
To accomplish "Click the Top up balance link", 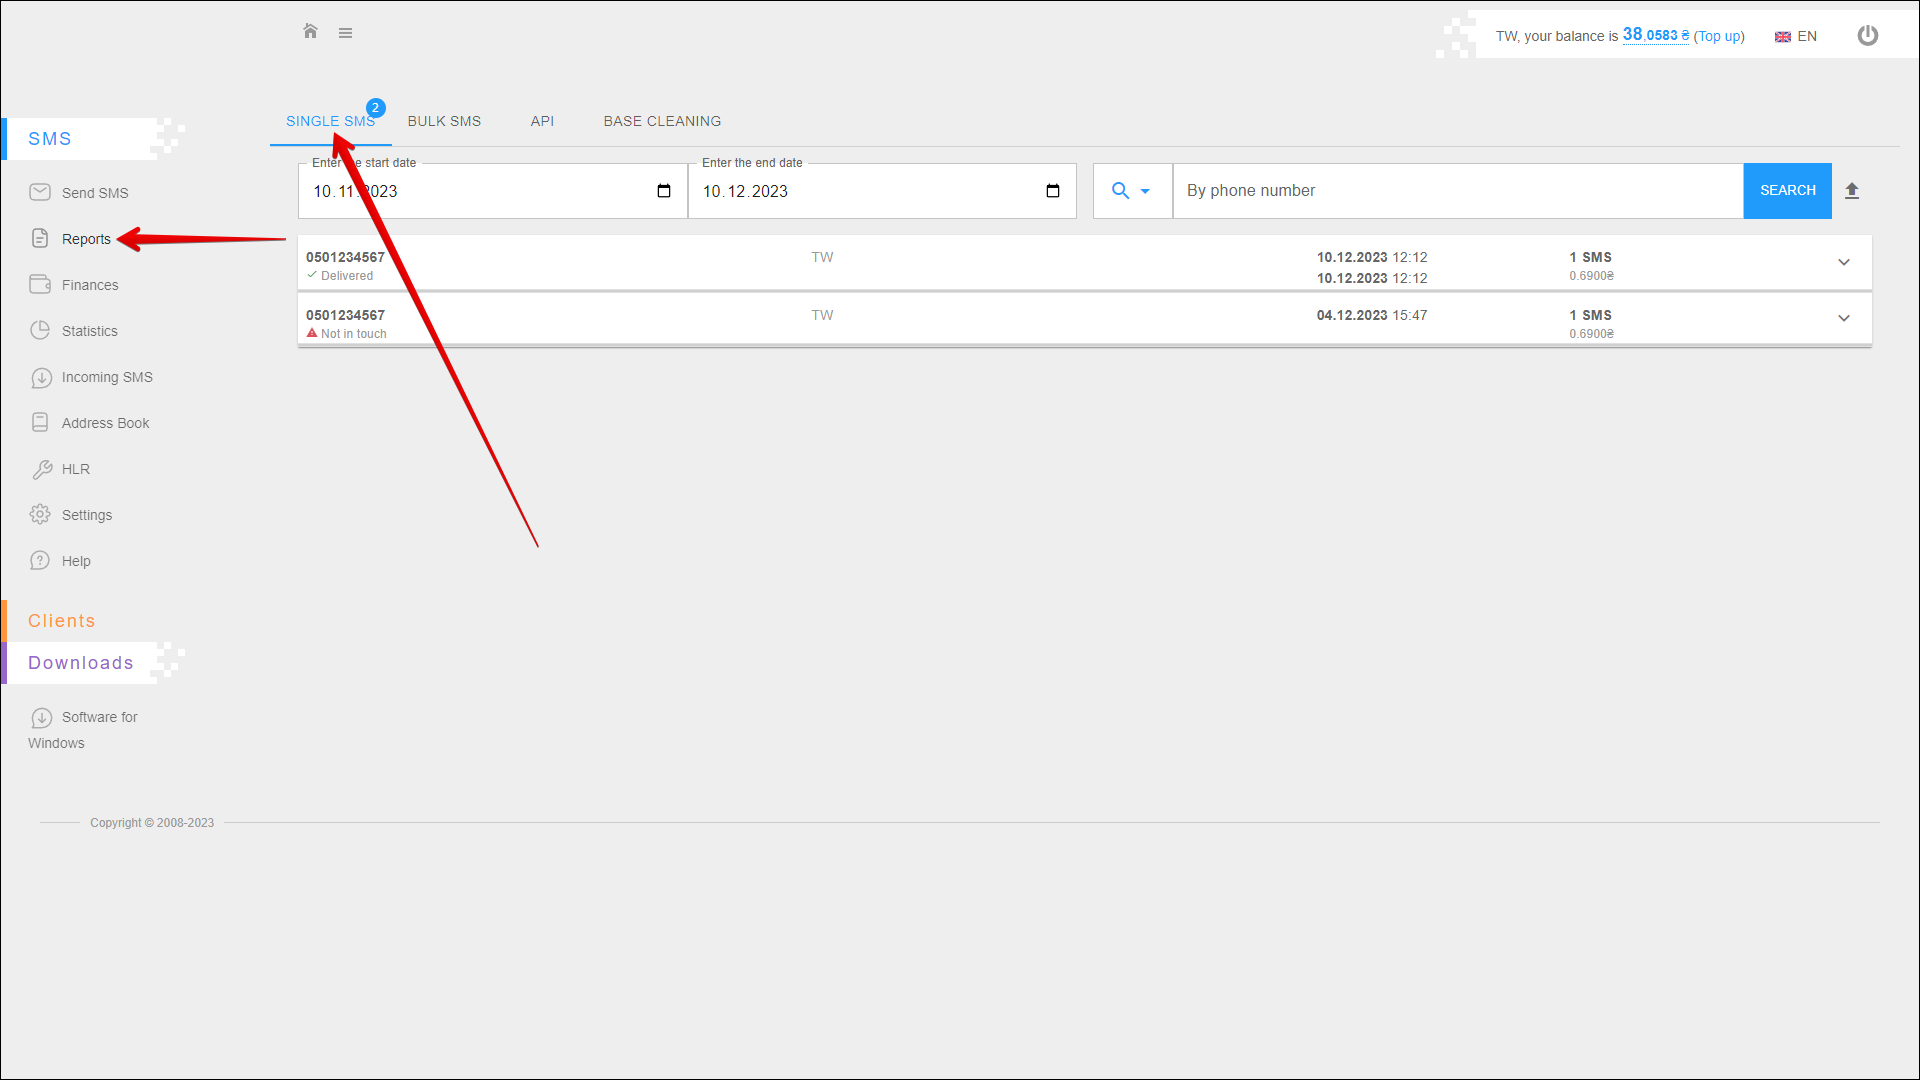I will [1718, 36].
